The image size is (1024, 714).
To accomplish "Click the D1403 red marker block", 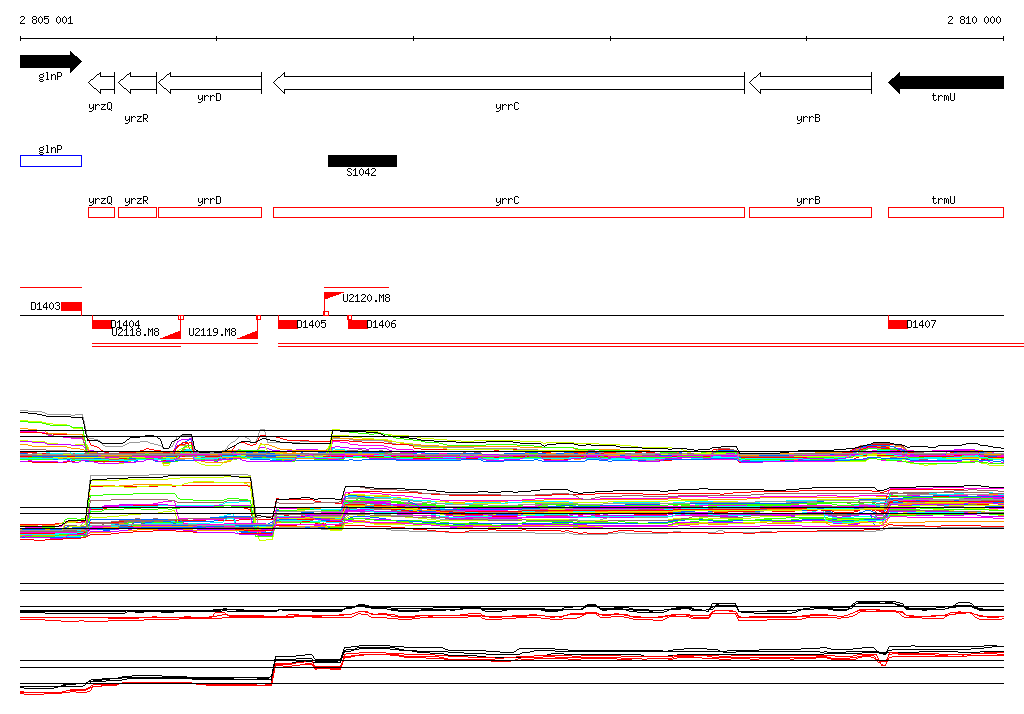I will click(72, 306).
